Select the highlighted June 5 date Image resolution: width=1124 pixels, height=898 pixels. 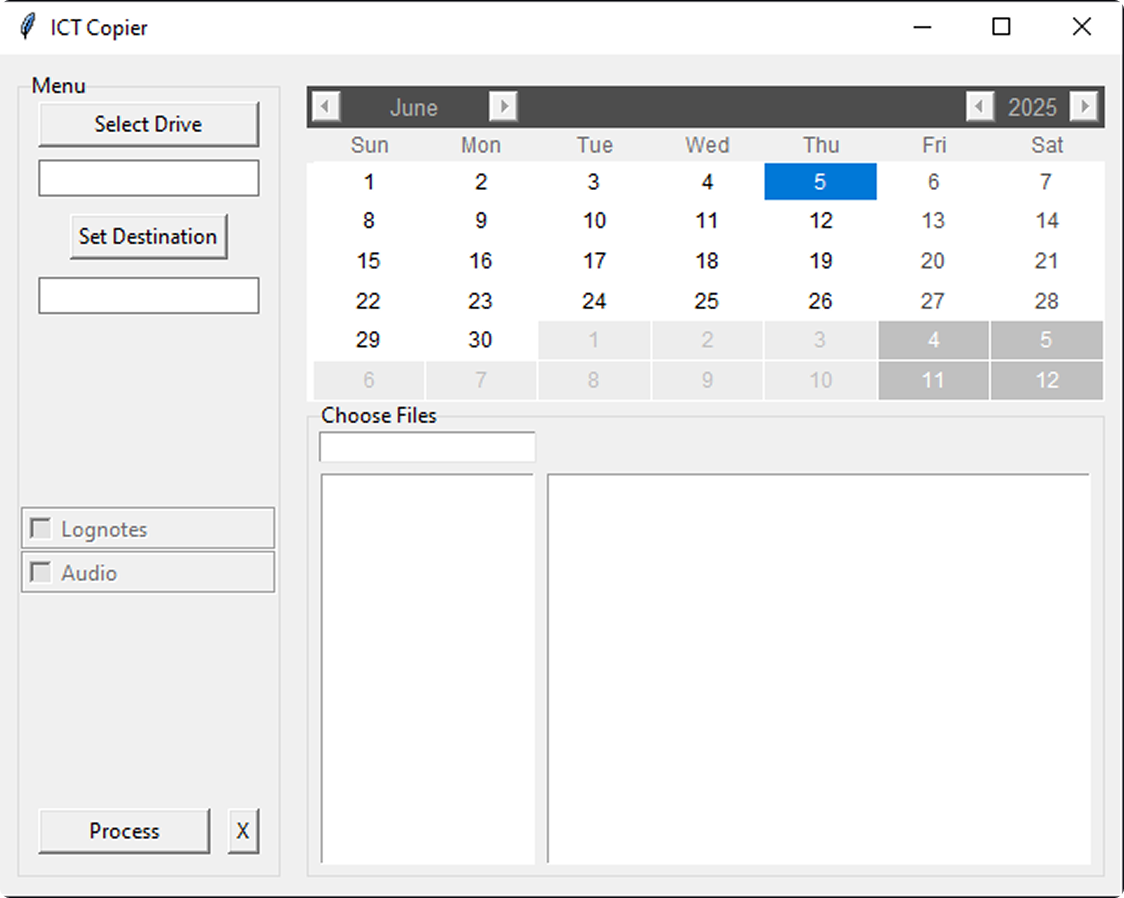[820, 181]
